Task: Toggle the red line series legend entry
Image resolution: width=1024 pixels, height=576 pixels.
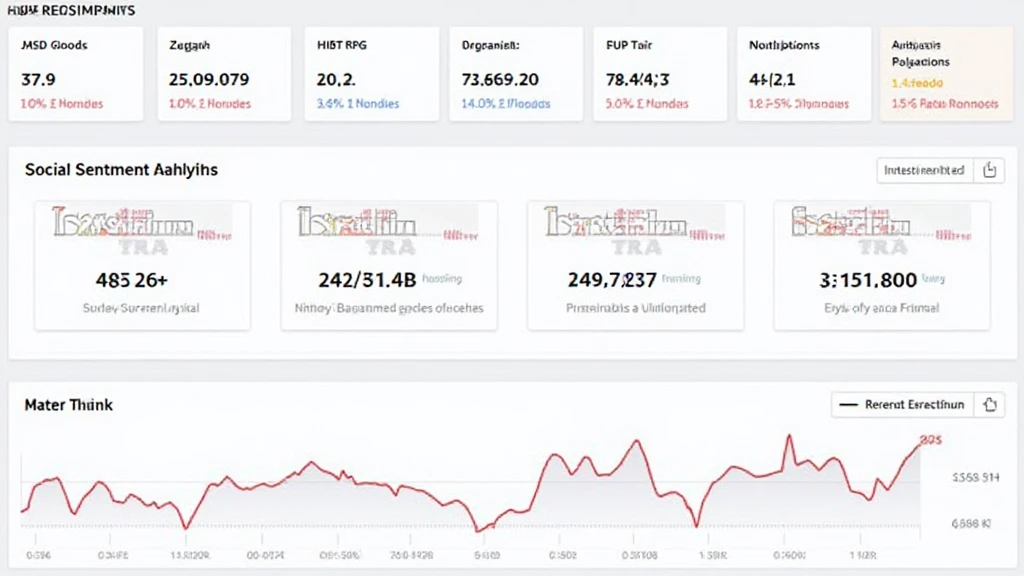Action: tap(900, 405)
